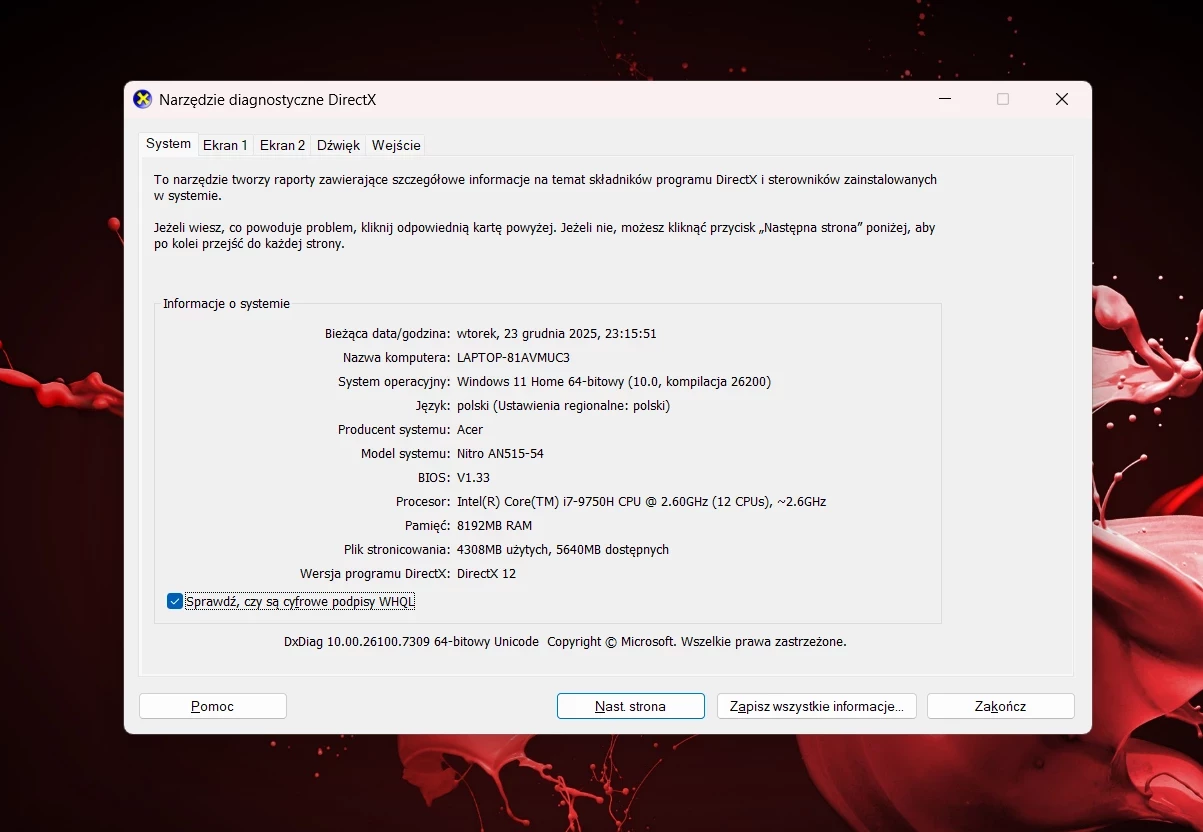Minimize the DirectX diagnostic tool window
This screenshot has height=832, width=1203.
944,99
